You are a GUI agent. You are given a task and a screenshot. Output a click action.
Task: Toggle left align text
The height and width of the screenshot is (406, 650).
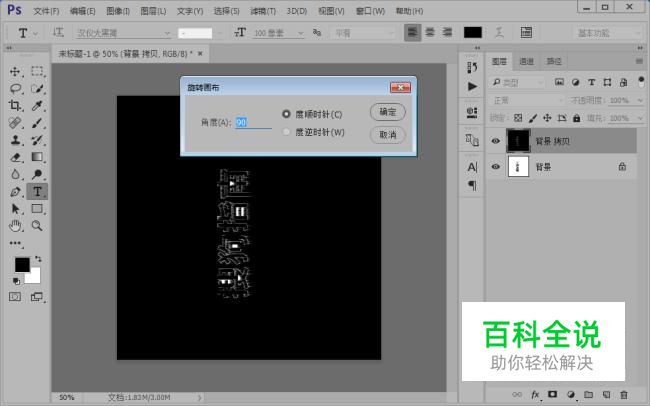[x=412, y=32]
